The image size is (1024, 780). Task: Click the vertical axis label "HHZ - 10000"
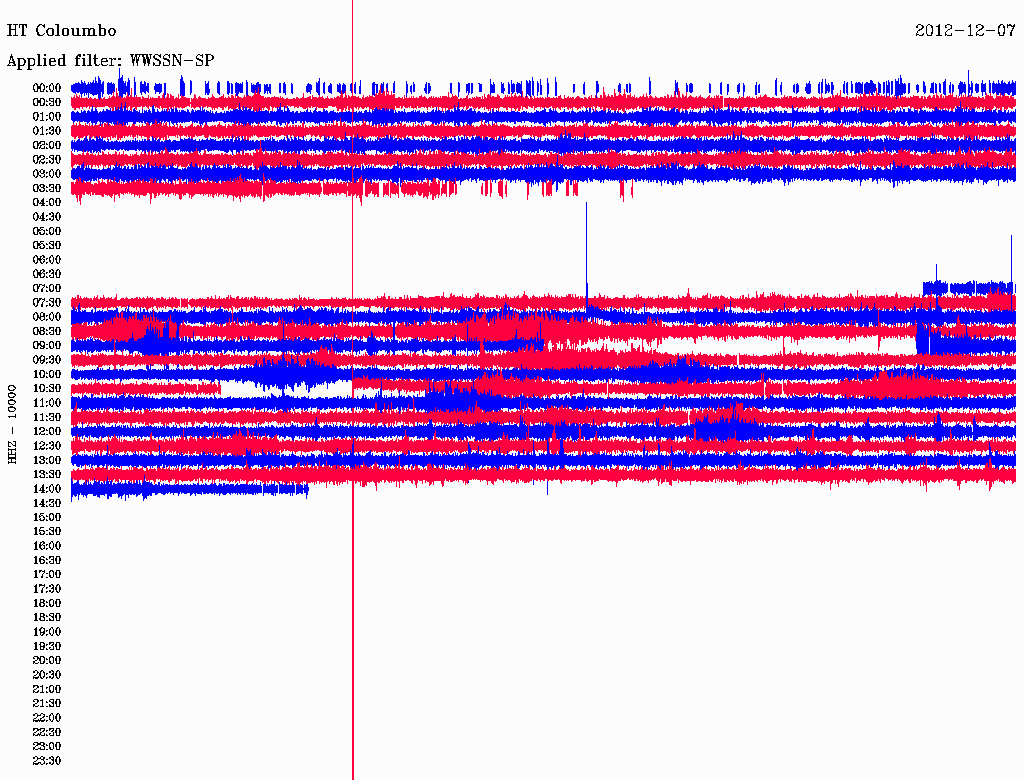(x=12, y=424)
